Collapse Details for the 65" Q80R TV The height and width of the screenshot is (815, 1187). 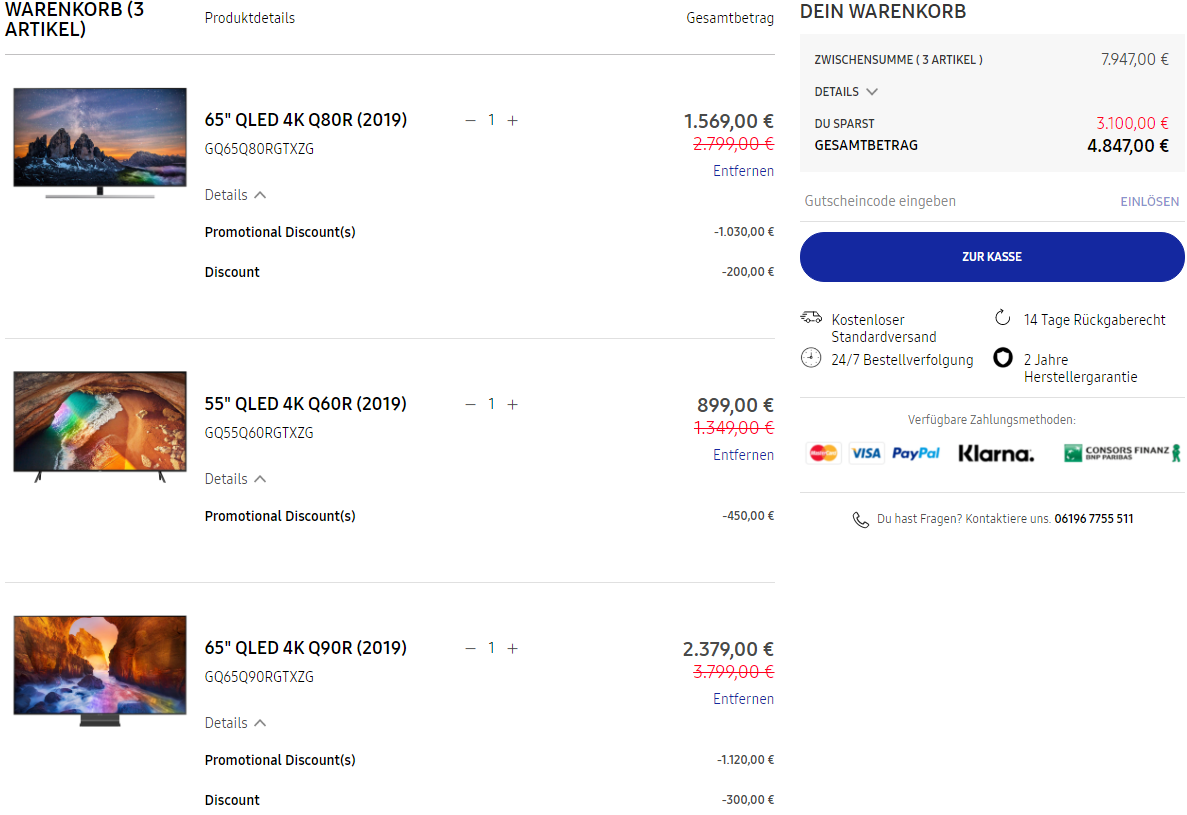[x=235, y=195]
